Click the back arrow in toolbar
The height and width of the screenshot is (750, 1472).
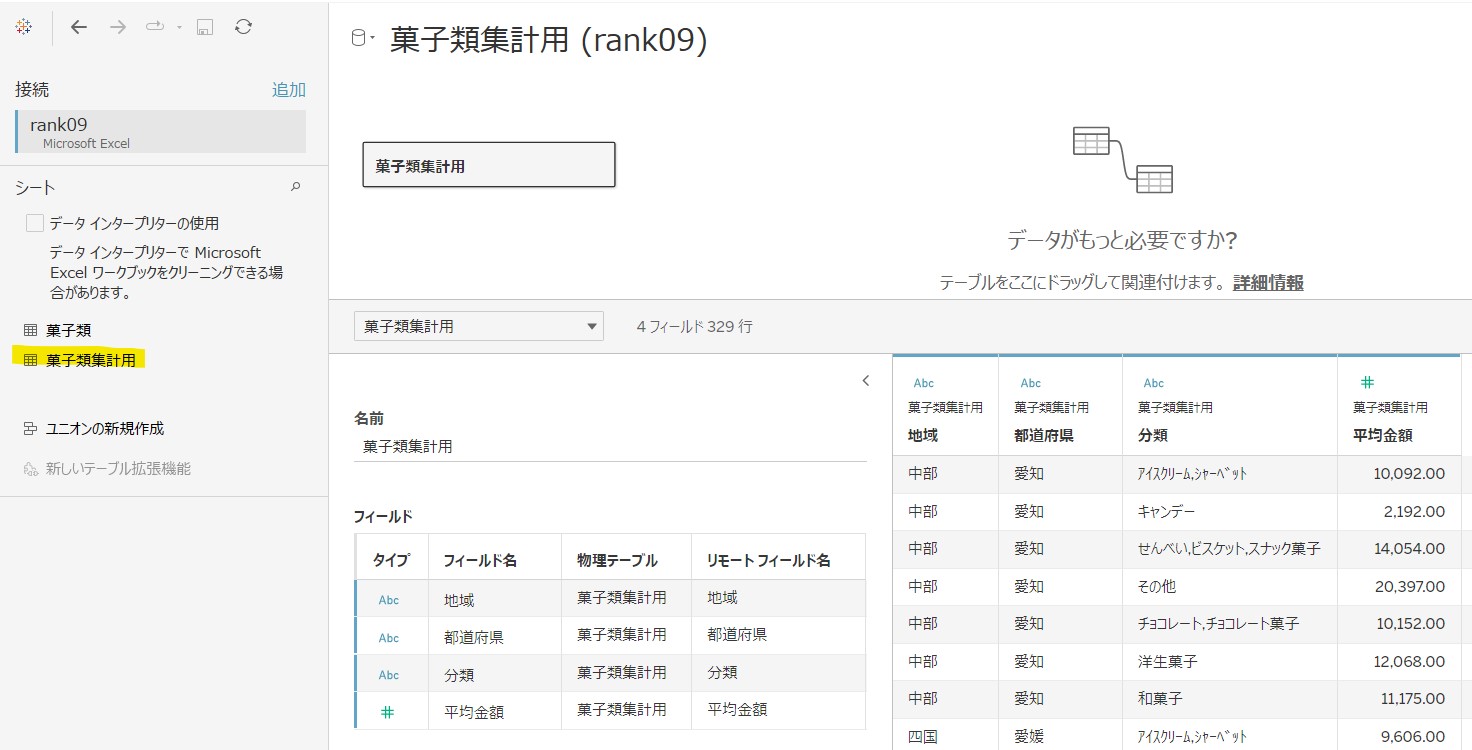[79, 28]
